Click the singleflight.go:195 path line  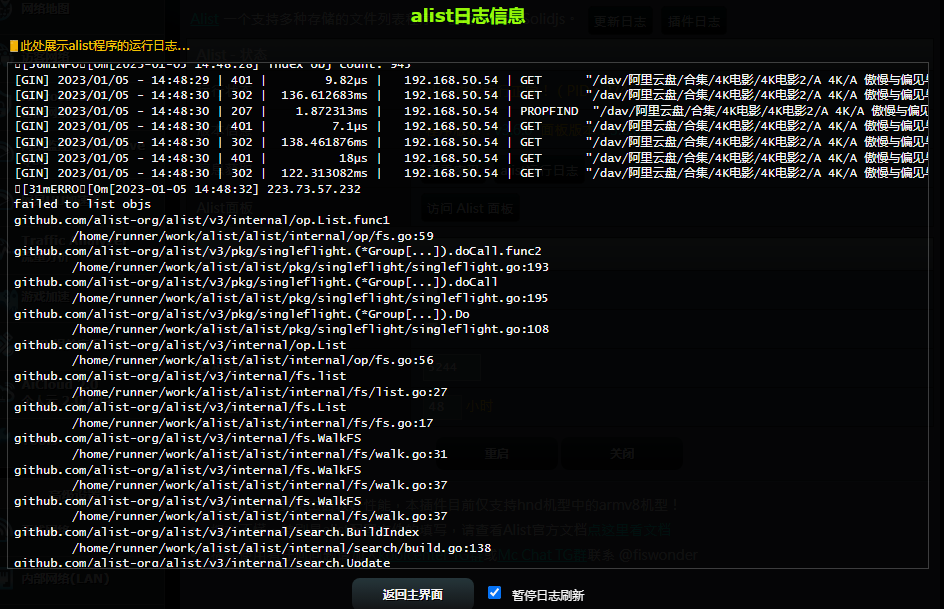click(310, 298)
